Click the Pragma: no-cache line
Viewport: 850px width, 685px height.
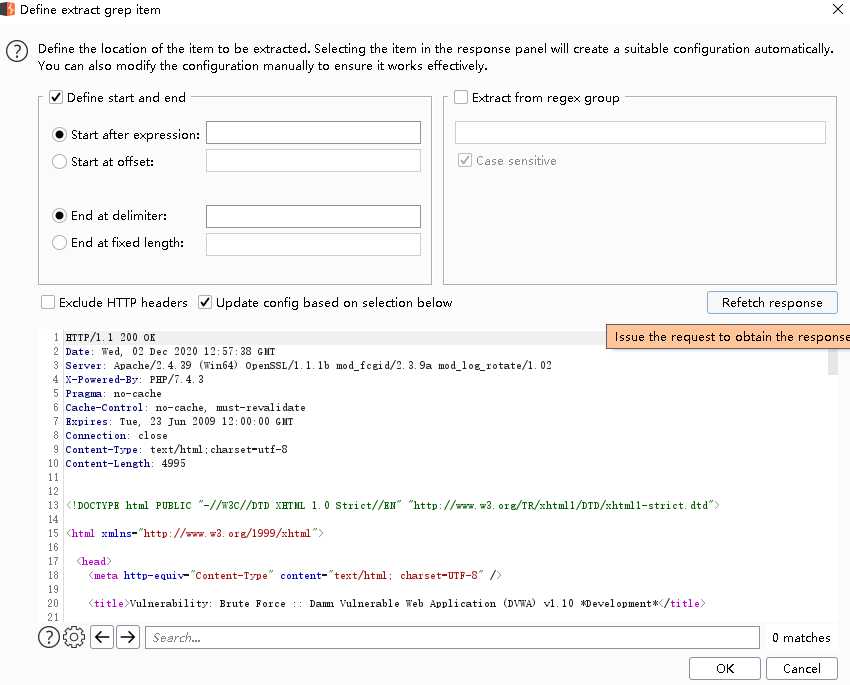pyautogui.click(x=113, y=393)
